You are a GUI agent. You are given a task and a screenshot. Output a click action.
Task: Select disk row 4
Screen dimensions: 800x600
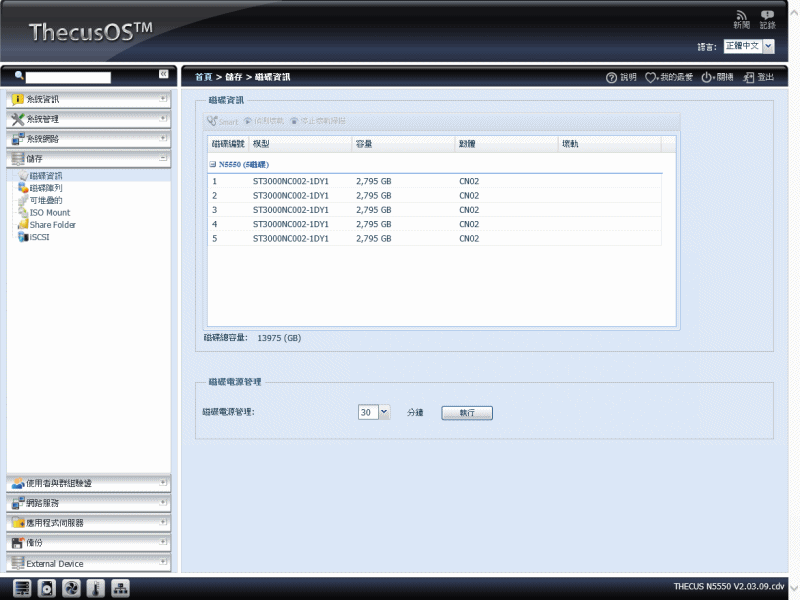point(435,224)
